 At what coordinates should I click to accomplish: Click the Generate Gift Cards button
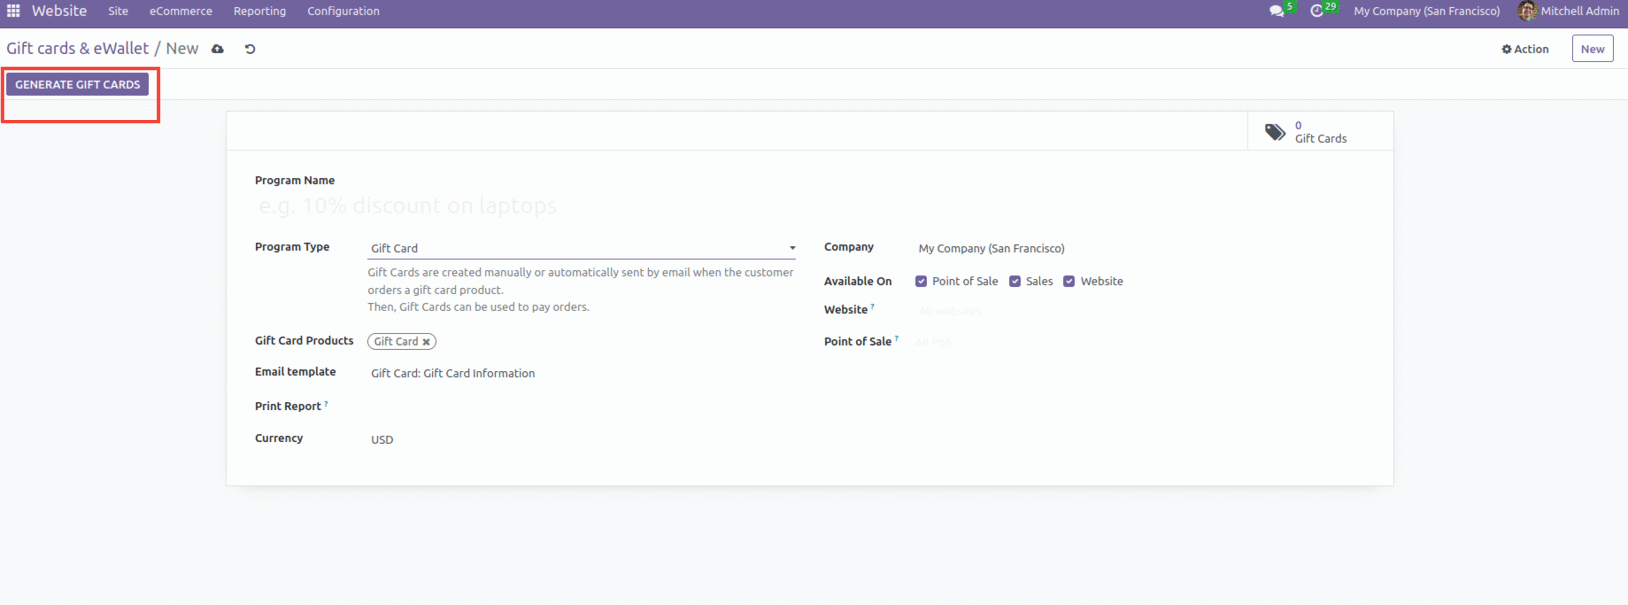(77, 84)
